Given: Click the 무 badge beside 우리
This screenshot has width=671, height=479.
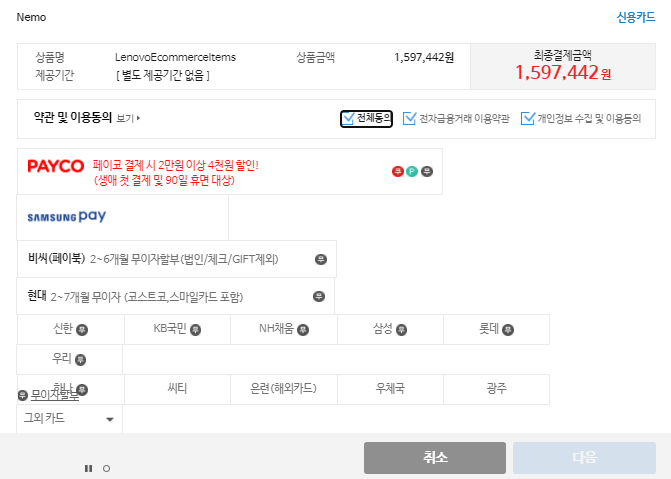Looking at the screenshot, I should tap(80, 360).
